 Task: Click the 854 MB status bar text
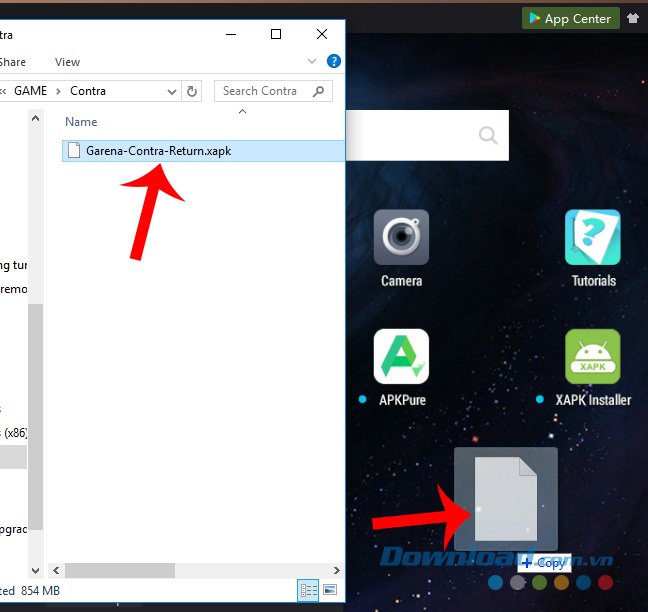(x=40, y=591)
